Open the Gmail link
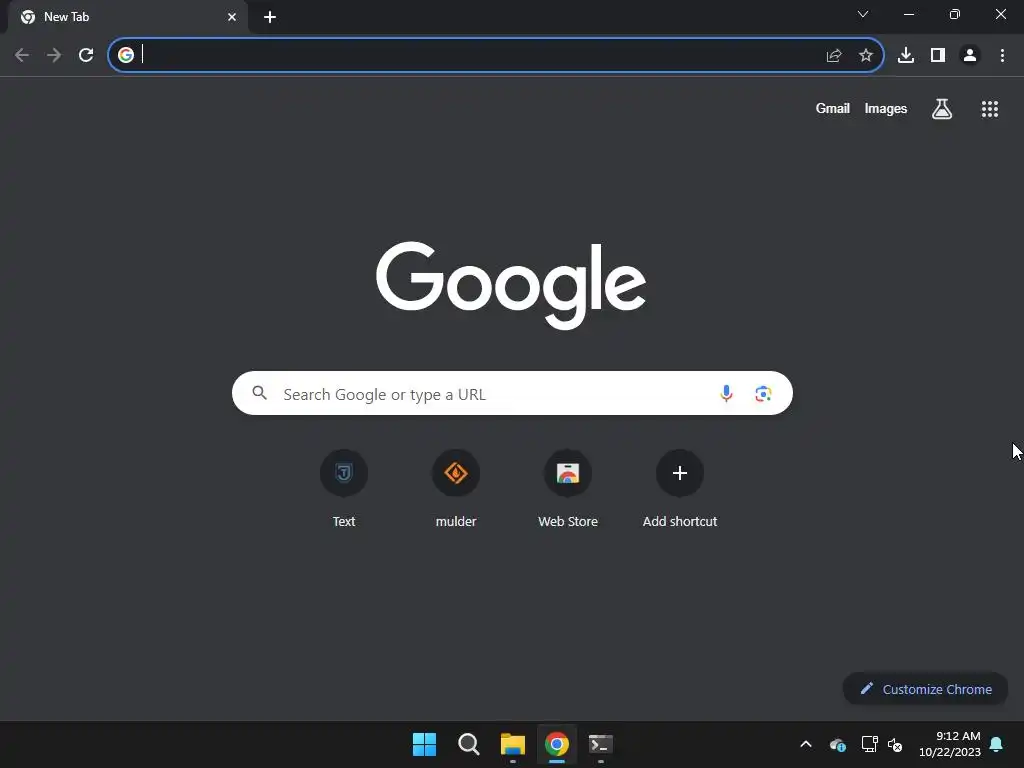 pos(832,108)
